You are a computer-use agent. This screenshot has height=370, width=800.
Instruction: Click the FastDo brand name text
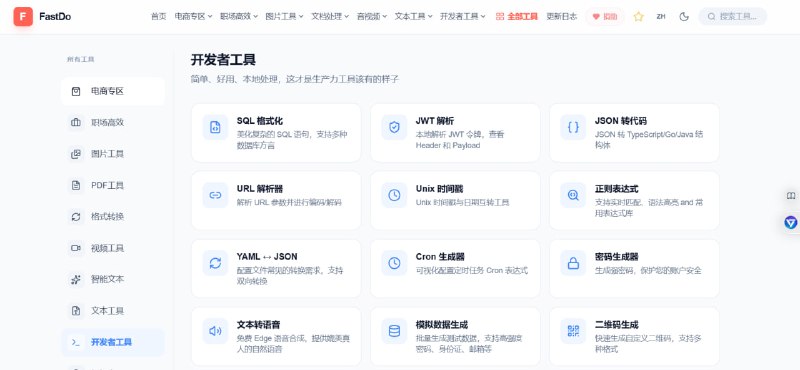coord(55,16)
